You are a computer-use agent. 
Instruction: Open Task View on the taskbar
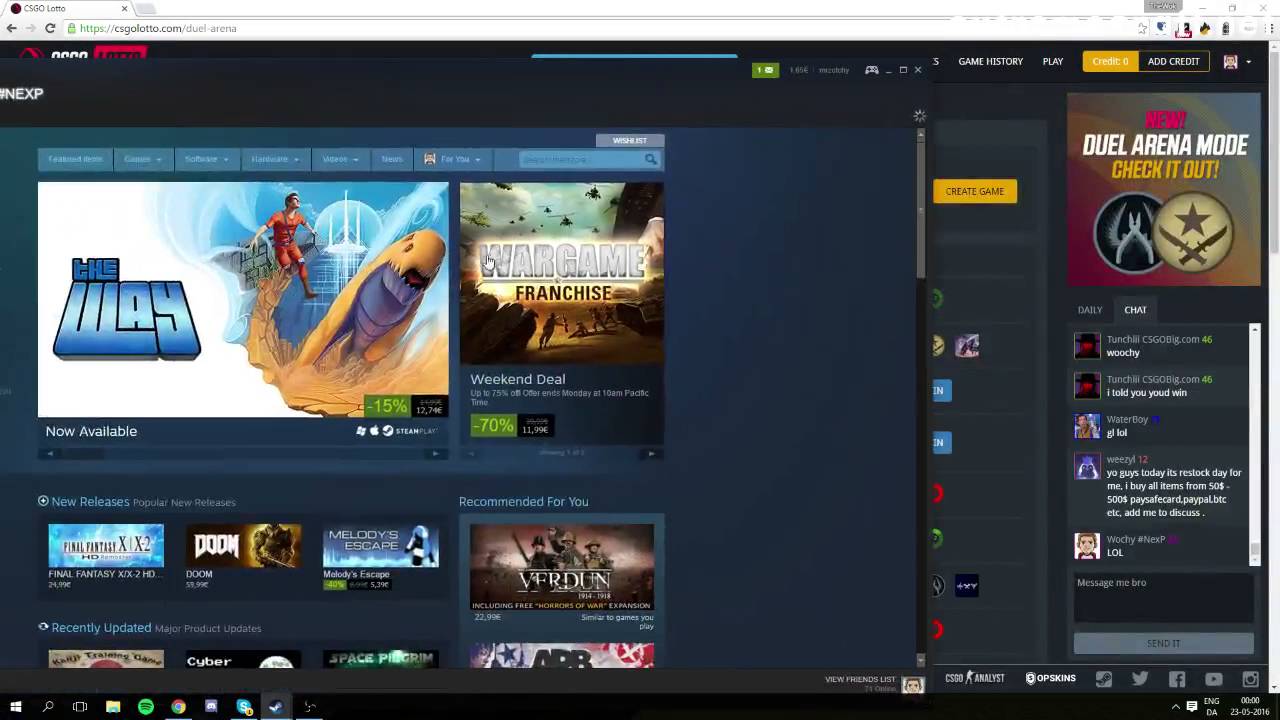point(80,707)
